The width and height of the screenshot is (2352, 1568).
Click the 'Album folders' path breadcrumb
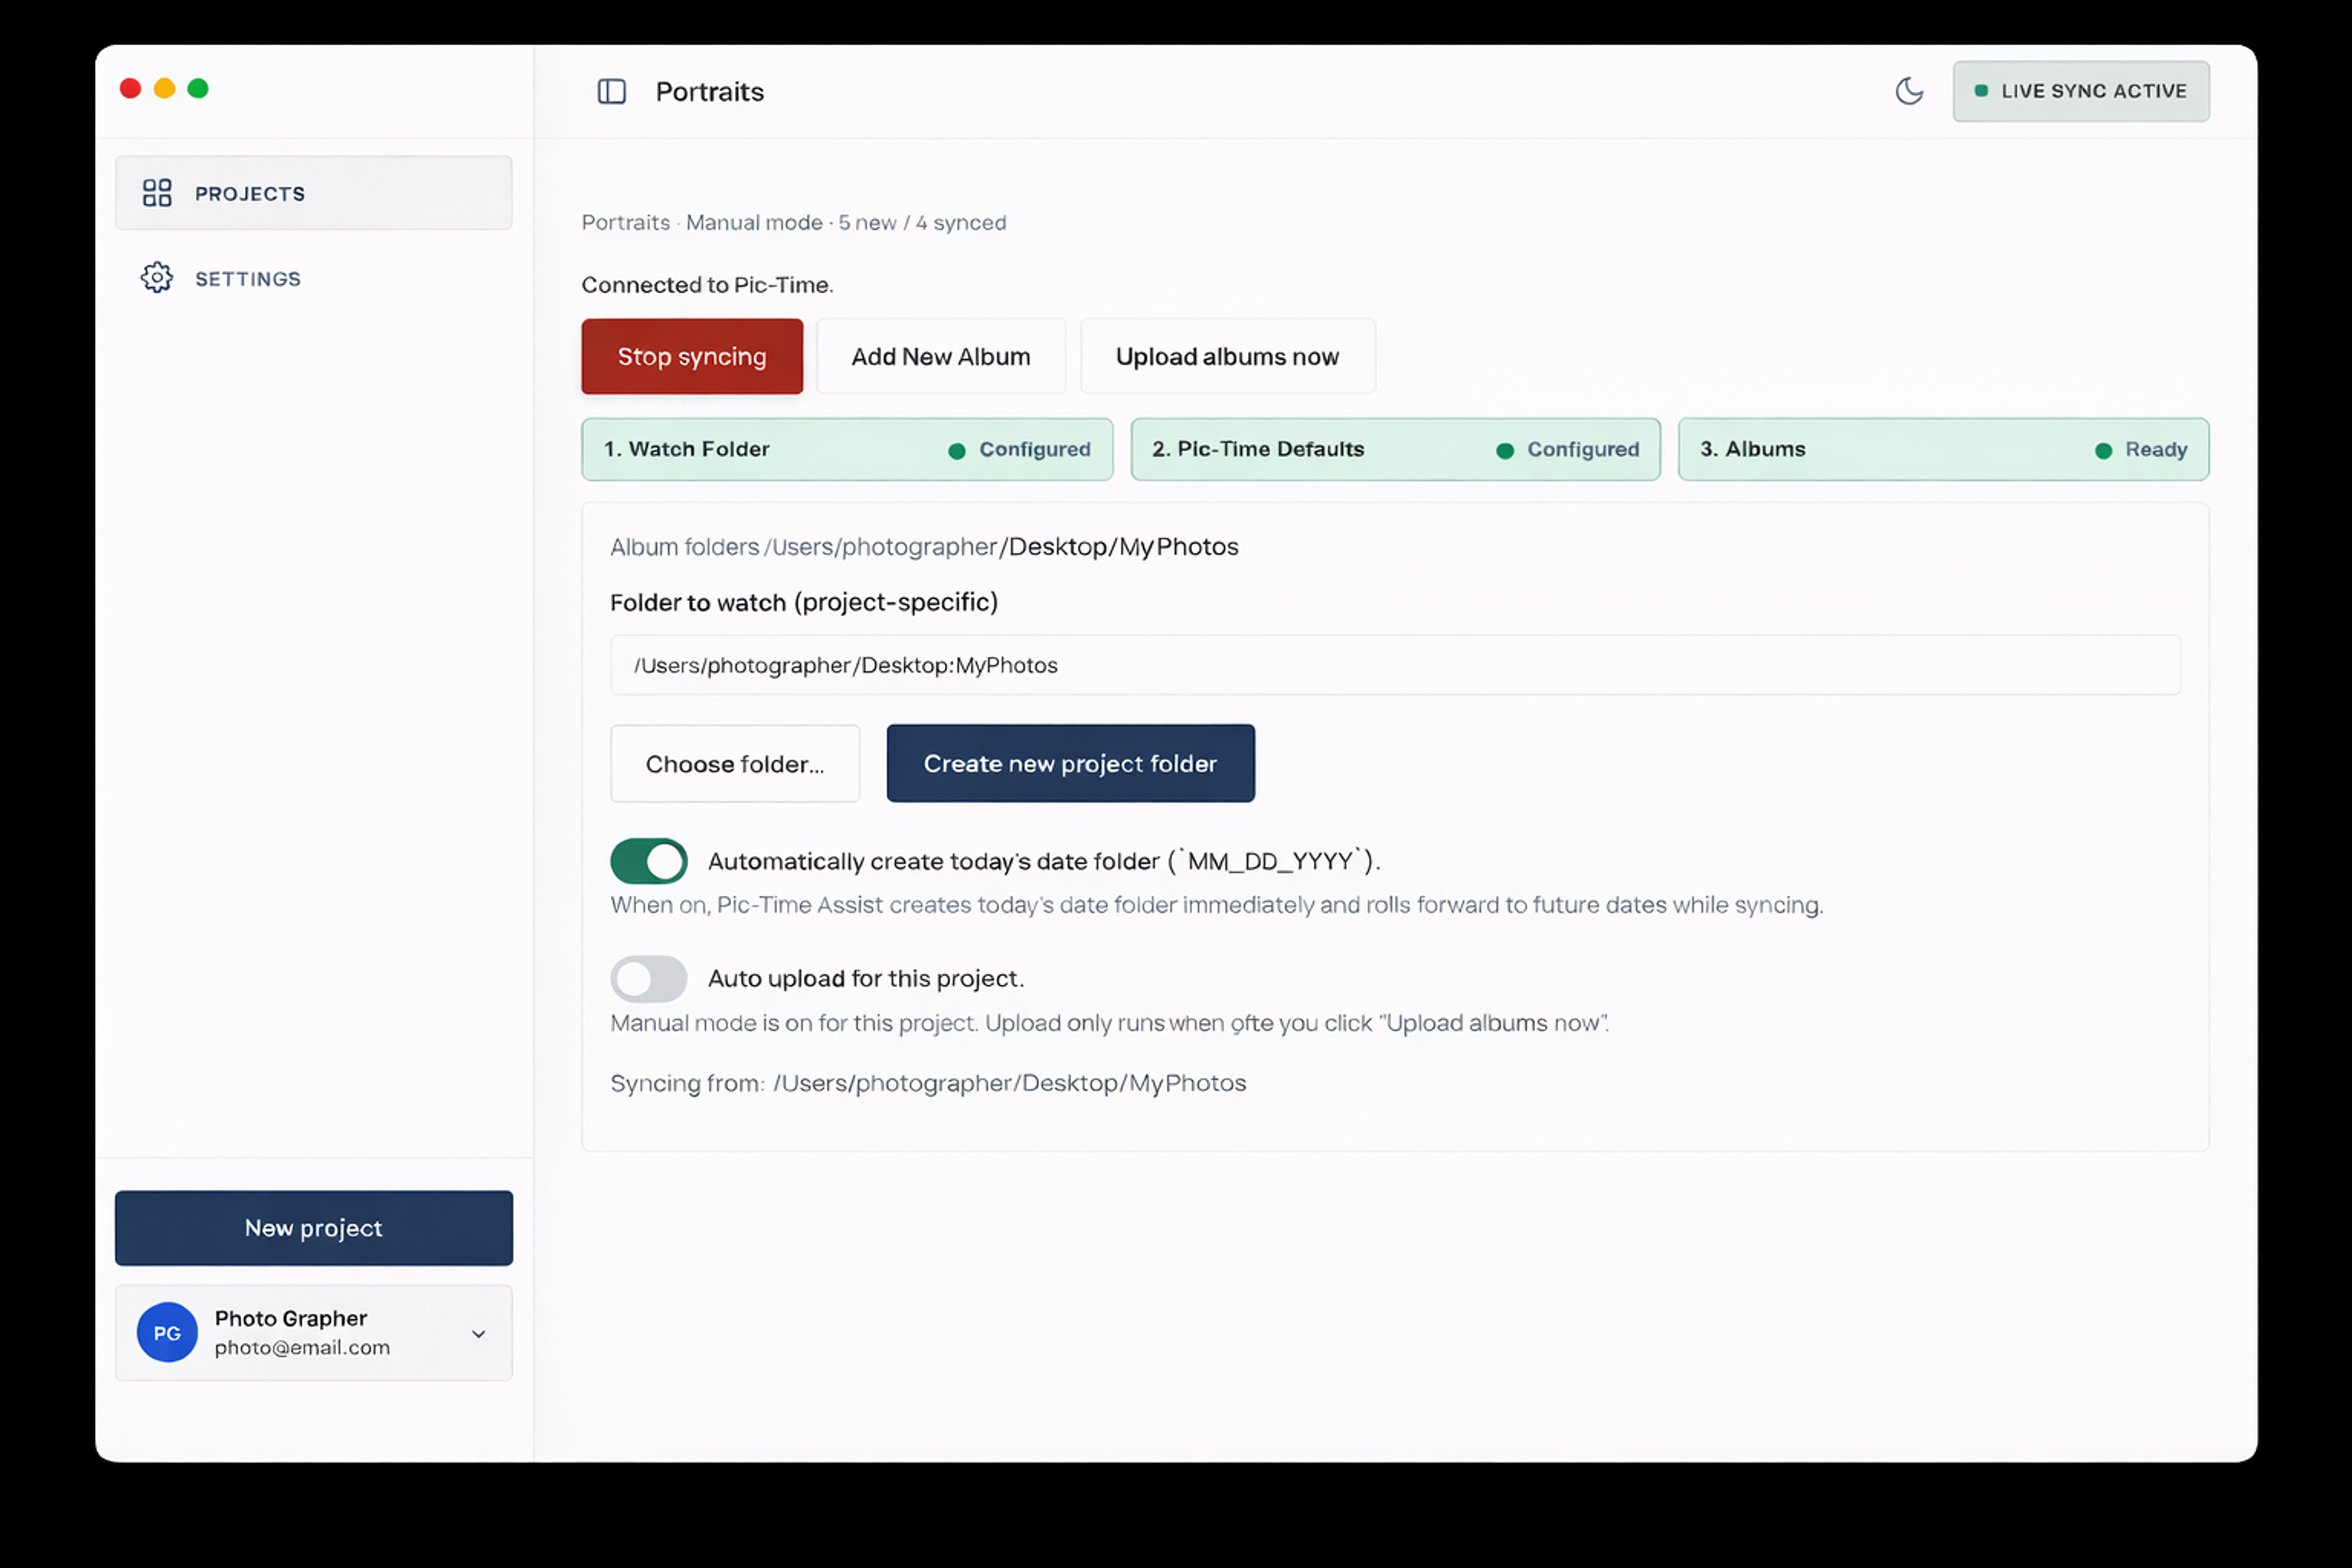[x=924, y=547]
